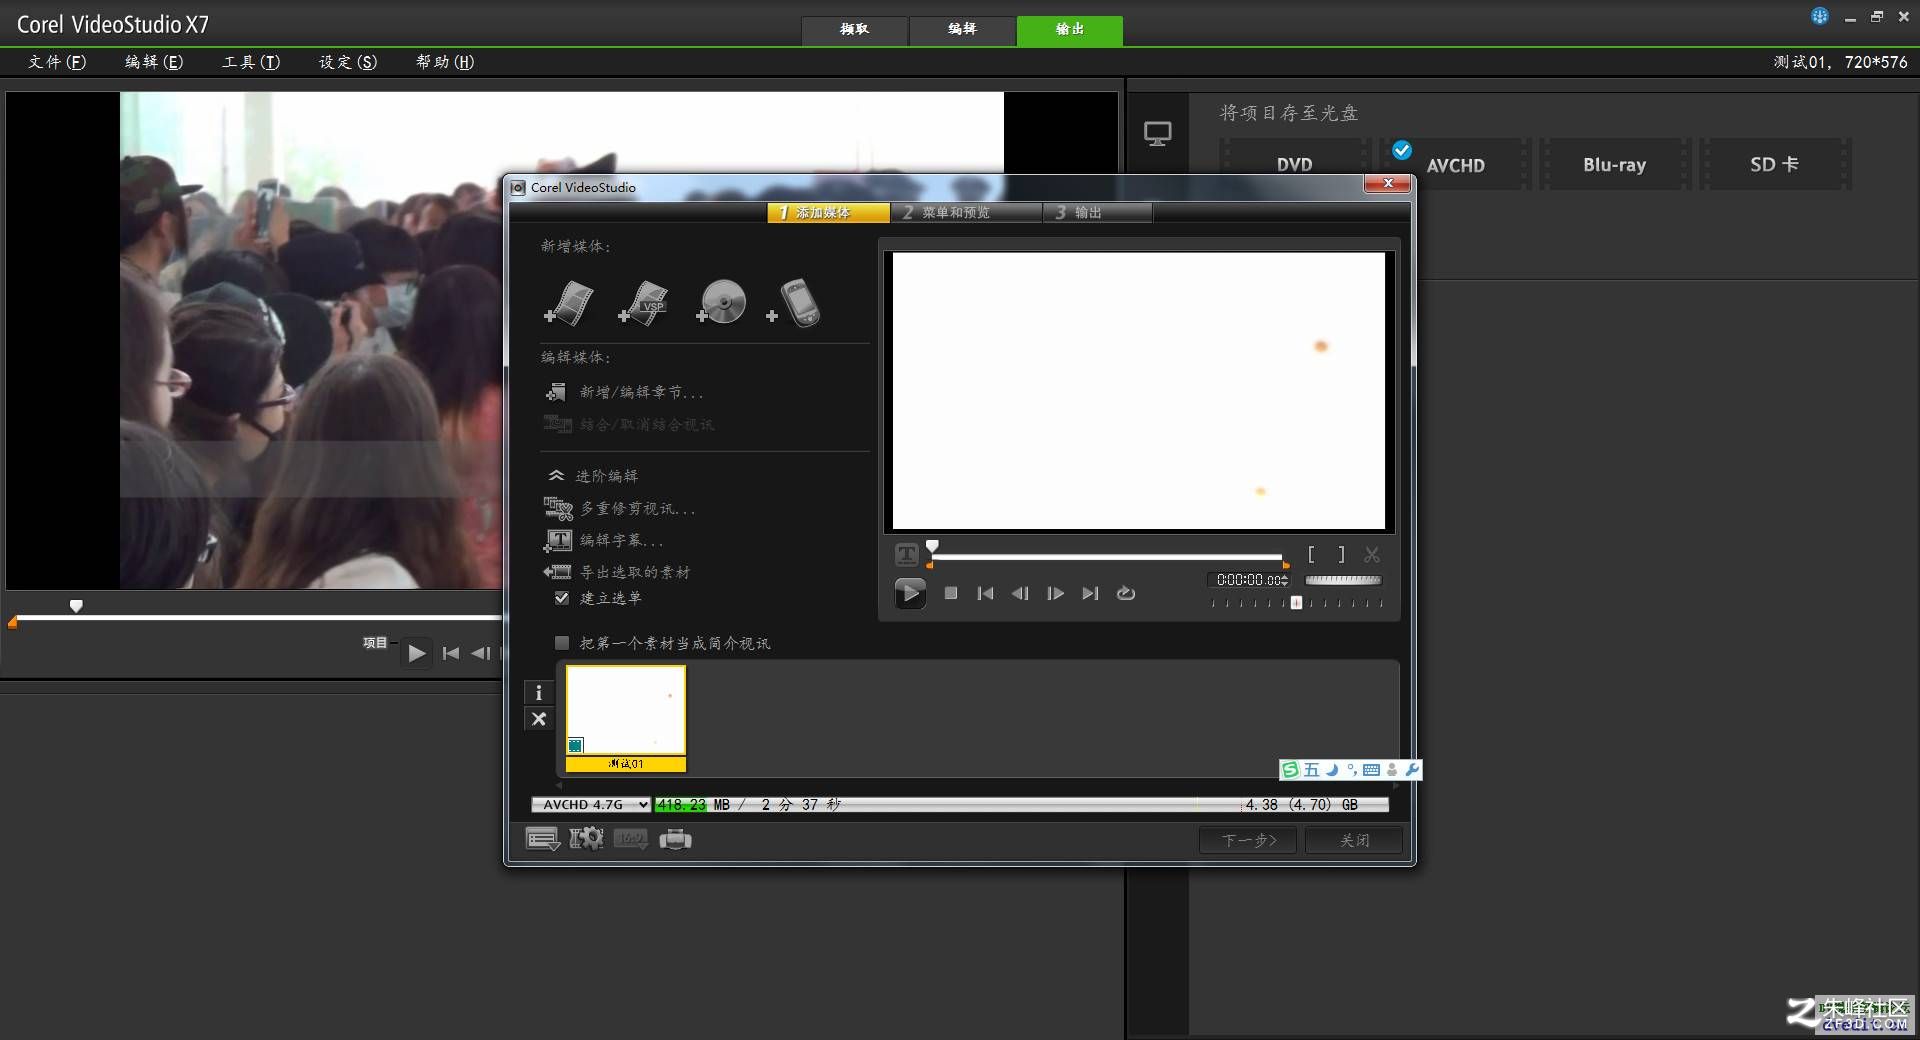The image size is (1920, 1040).
Task: Open Sogou IME wrench settings icon
Action: pos(1412,770)
